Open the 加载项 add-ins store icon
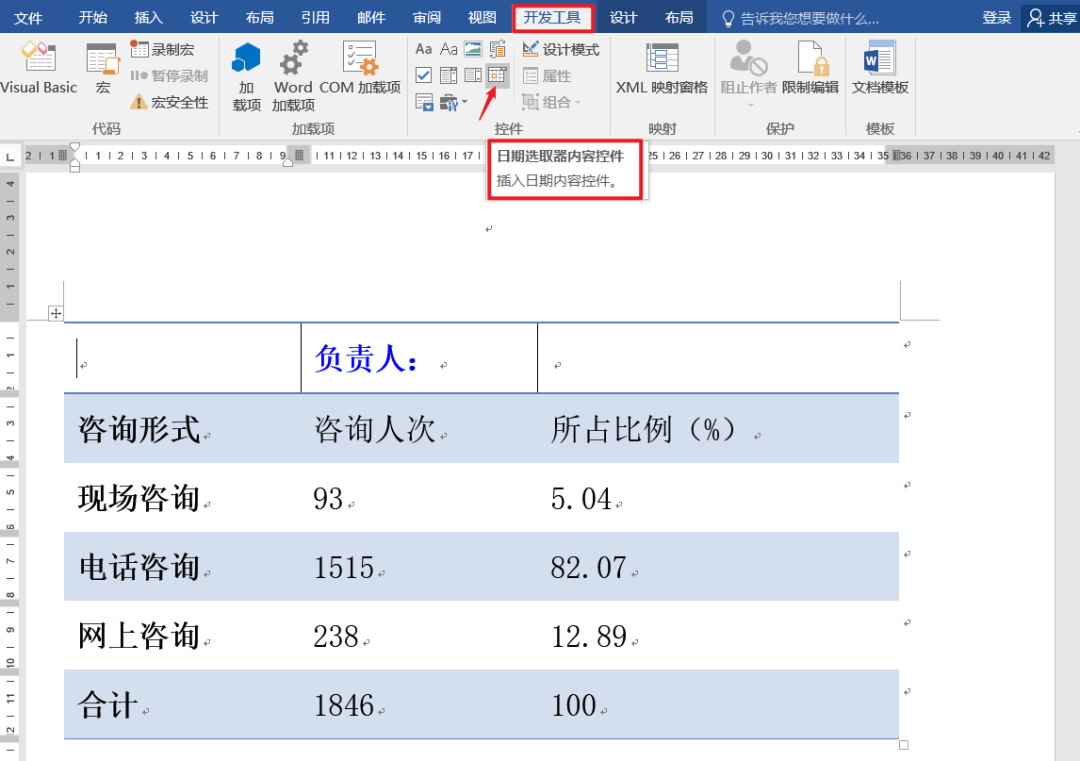This screenshot has width=1080, height=761. point(246,76)
